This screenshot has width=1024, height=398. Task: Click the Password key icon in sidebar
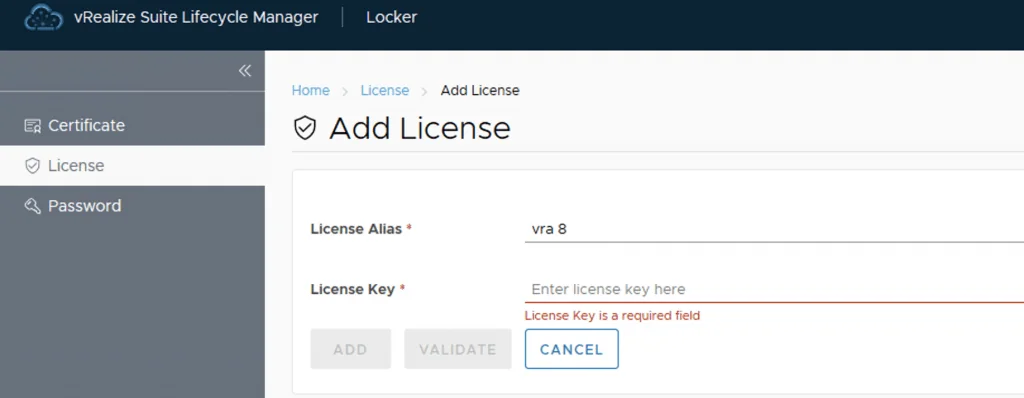33,206
